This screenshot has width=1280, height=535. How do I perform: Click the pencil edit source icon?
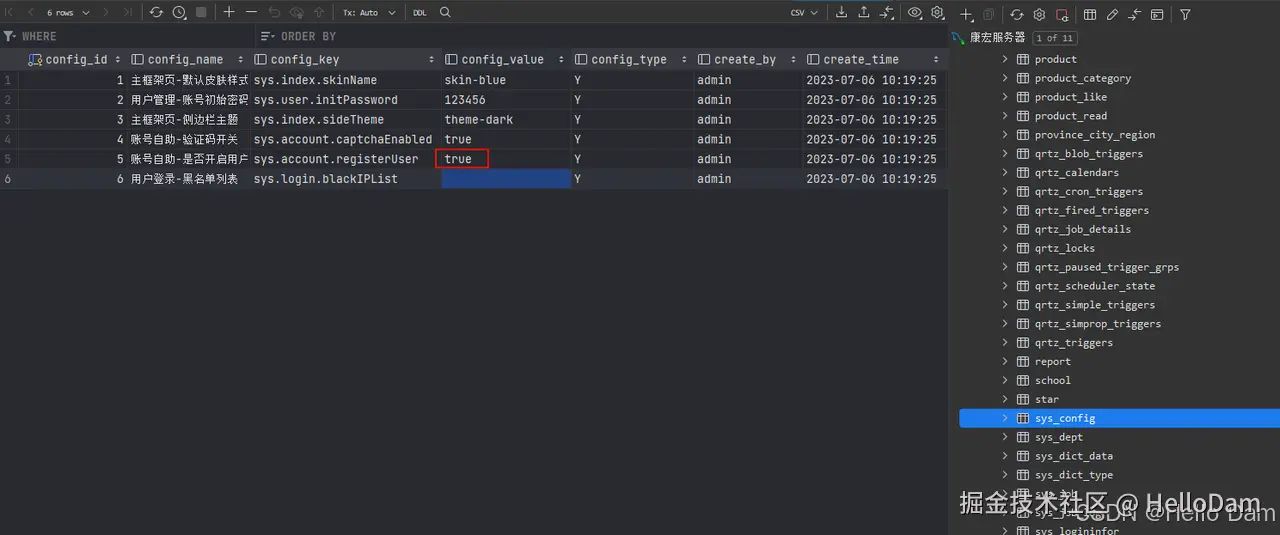tap(1112, 15)
